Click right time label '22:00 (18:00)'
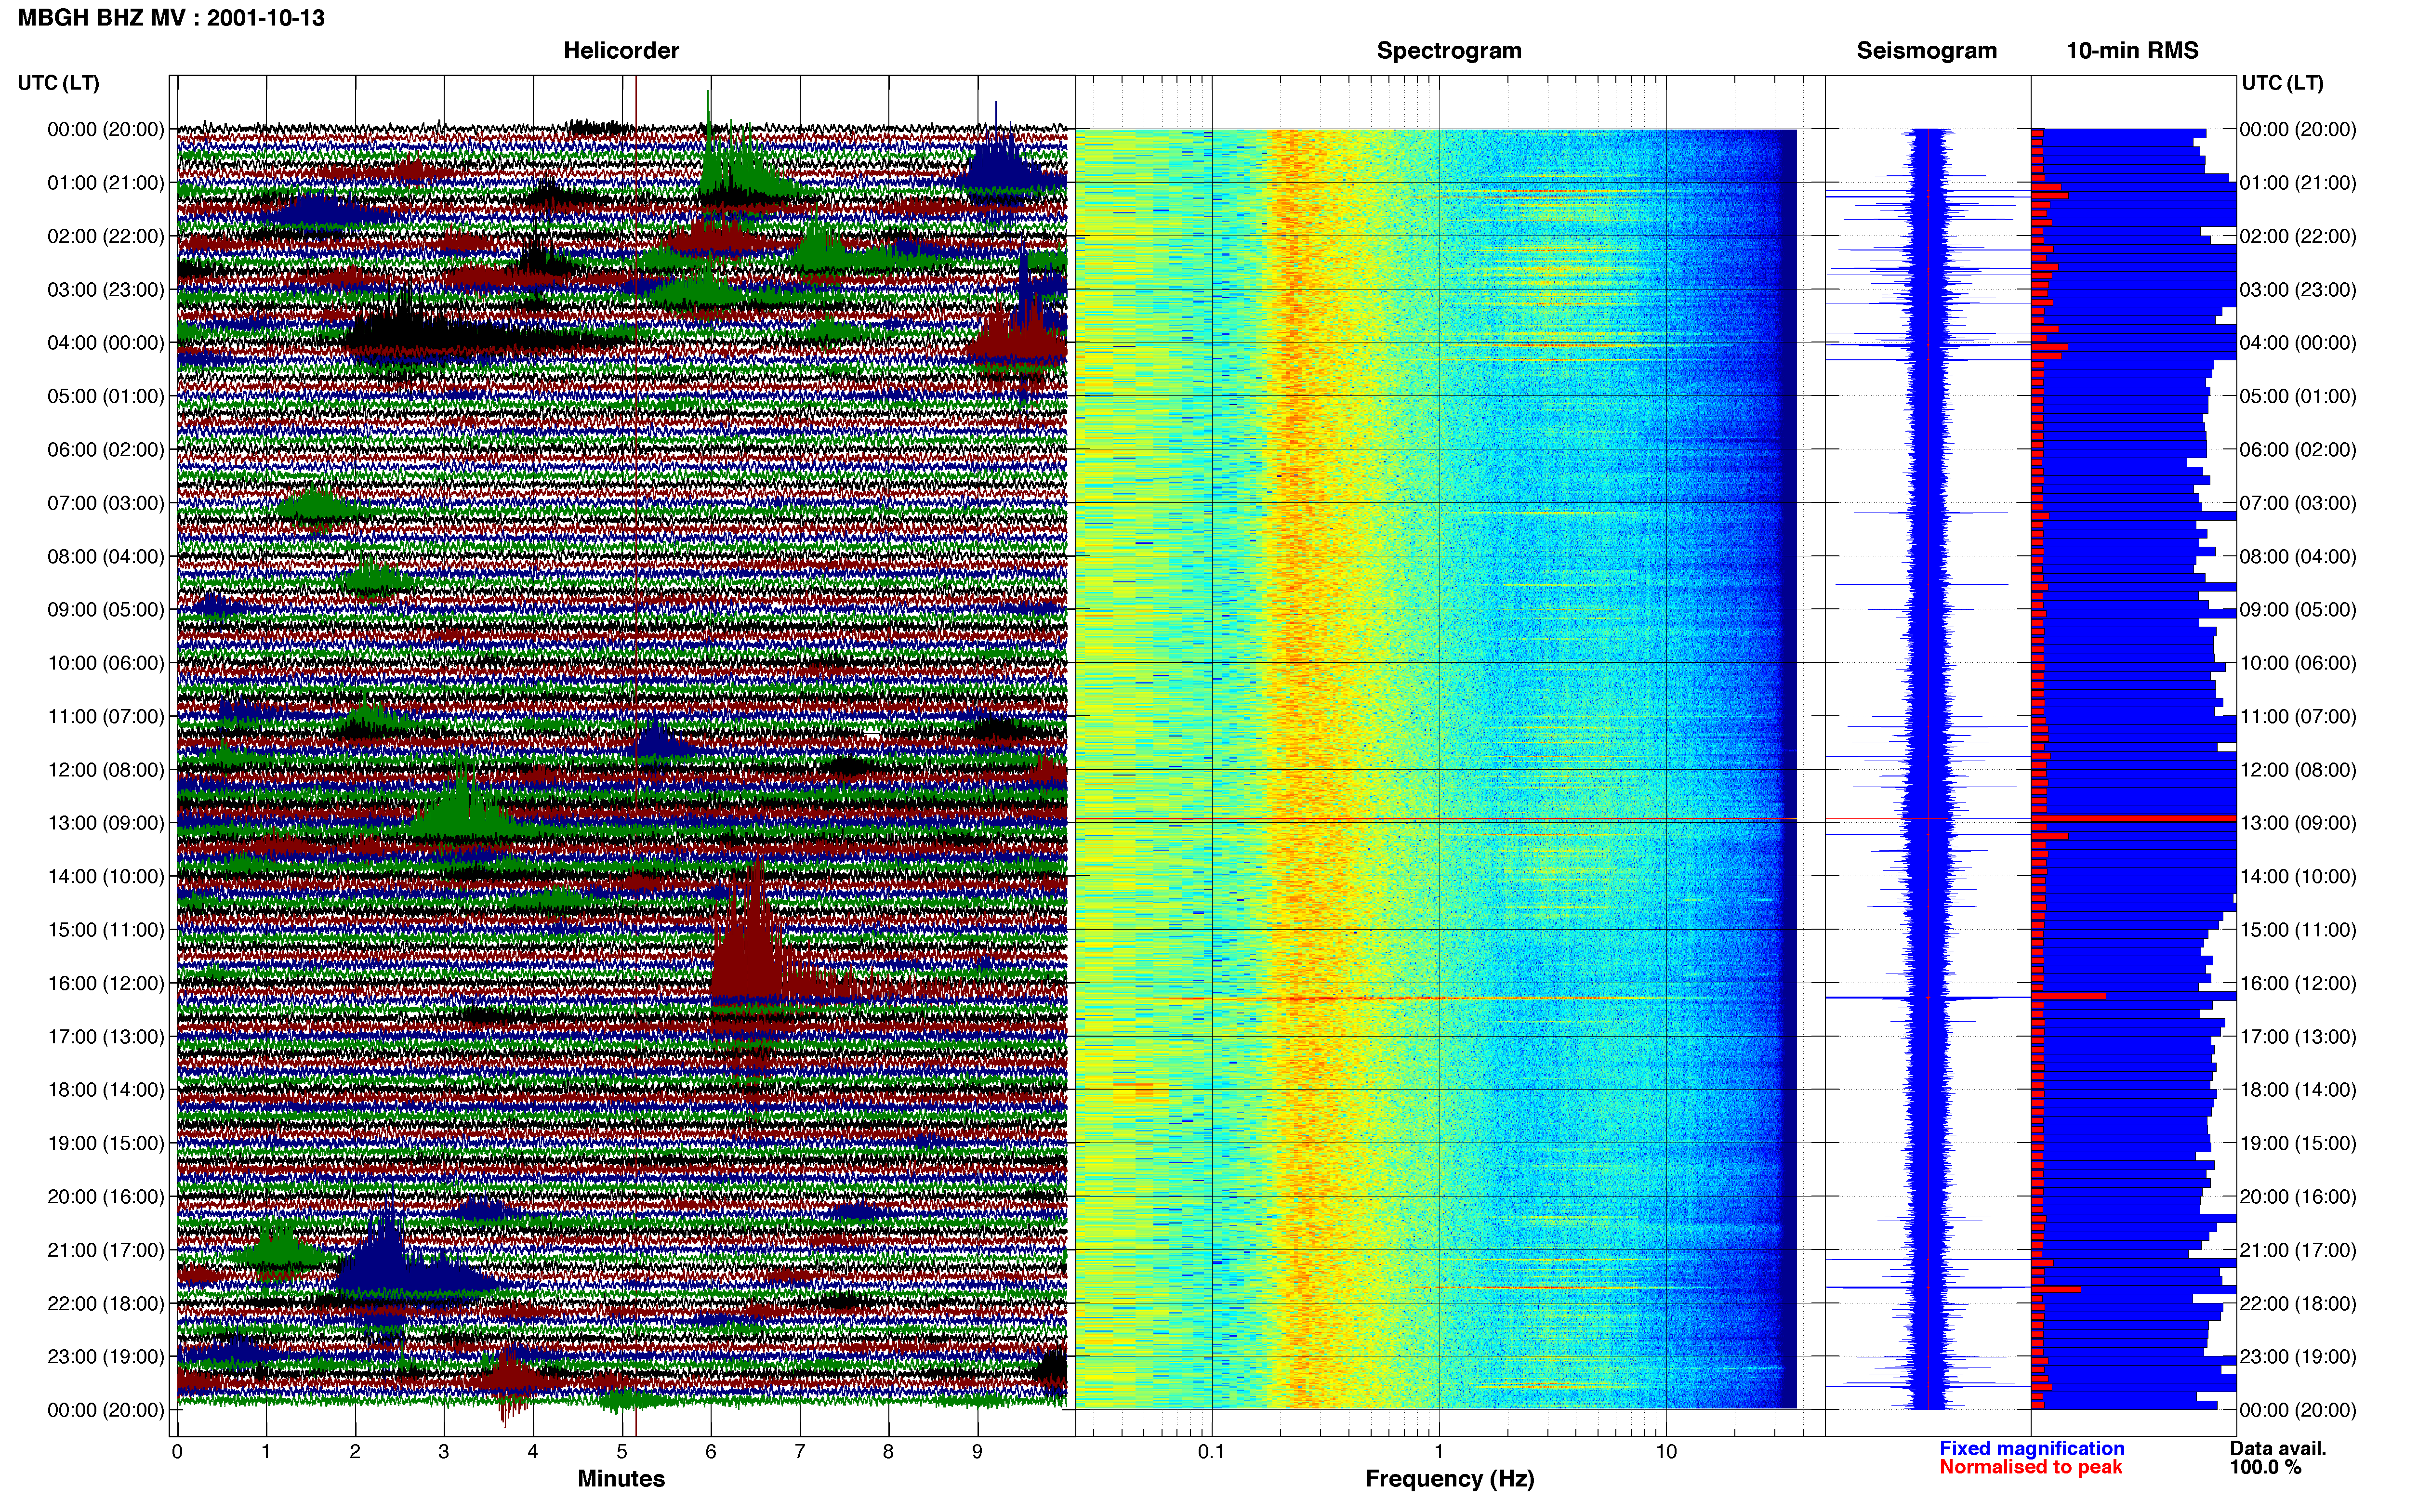Viewport: 2418px width, 1512px height. coord(2297,1304)
